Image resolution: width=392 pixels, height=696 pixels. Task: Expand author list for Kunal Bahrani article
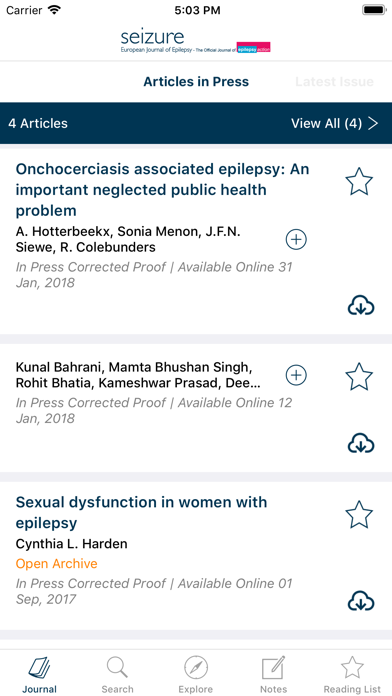click(296, 376)
